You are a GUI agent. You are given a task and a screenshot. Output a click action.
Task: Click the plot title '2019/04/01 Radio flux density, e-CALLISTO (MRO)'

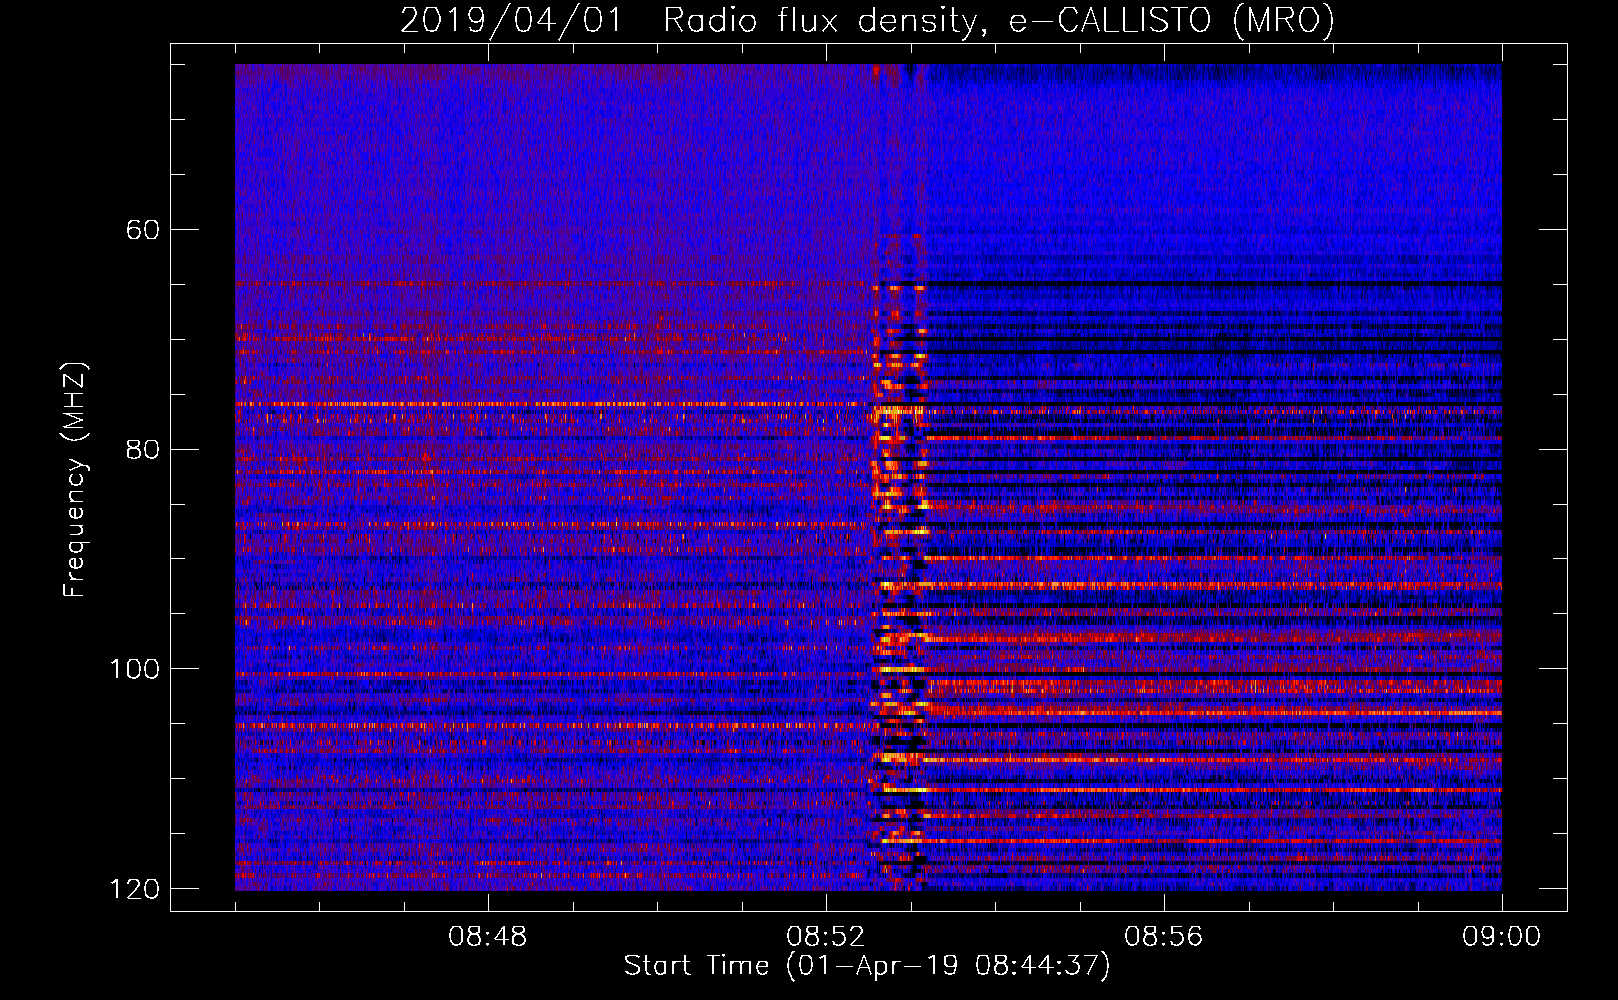(867, 21)
